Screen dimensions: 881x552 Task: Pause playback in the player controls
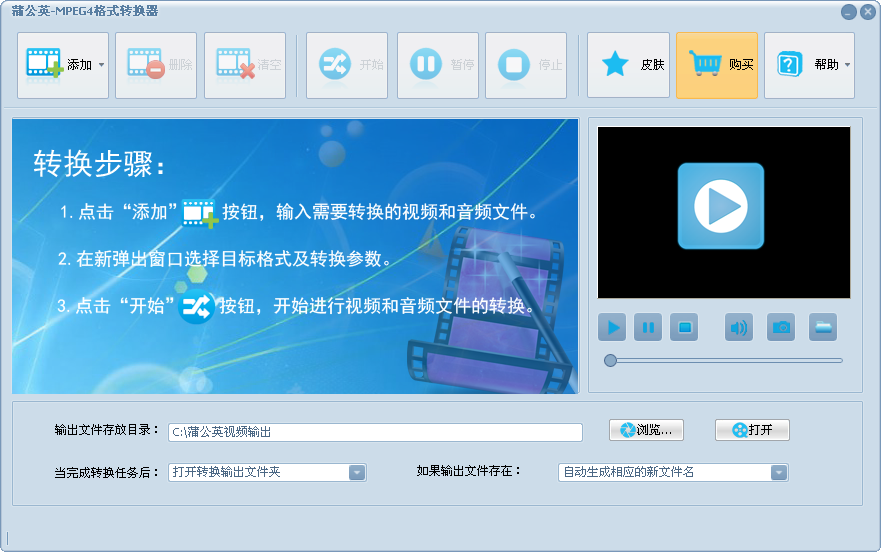[x=648, y=327]
